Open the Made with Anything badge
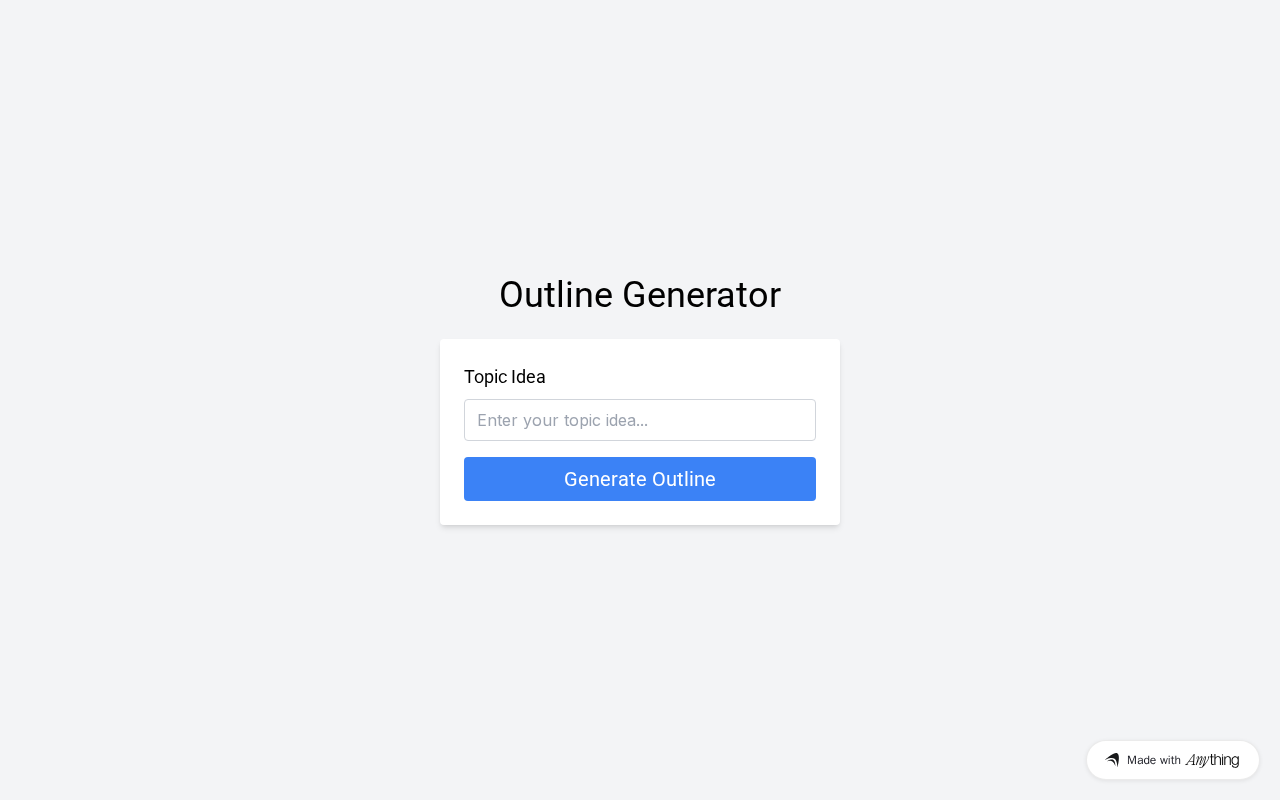 (x=1172, y=760)
